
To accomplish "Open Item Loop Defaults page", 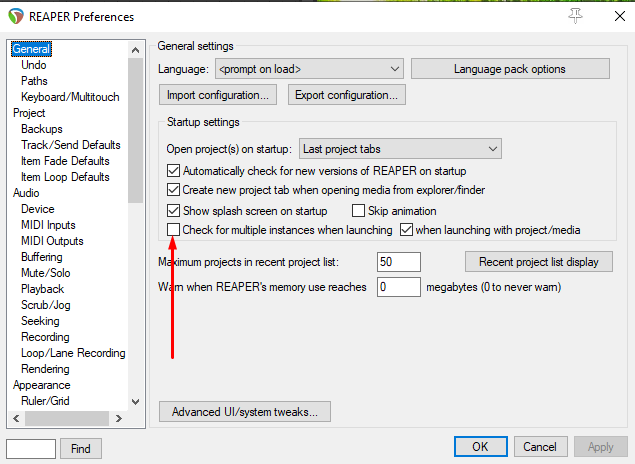I will [x=65, y=177].
